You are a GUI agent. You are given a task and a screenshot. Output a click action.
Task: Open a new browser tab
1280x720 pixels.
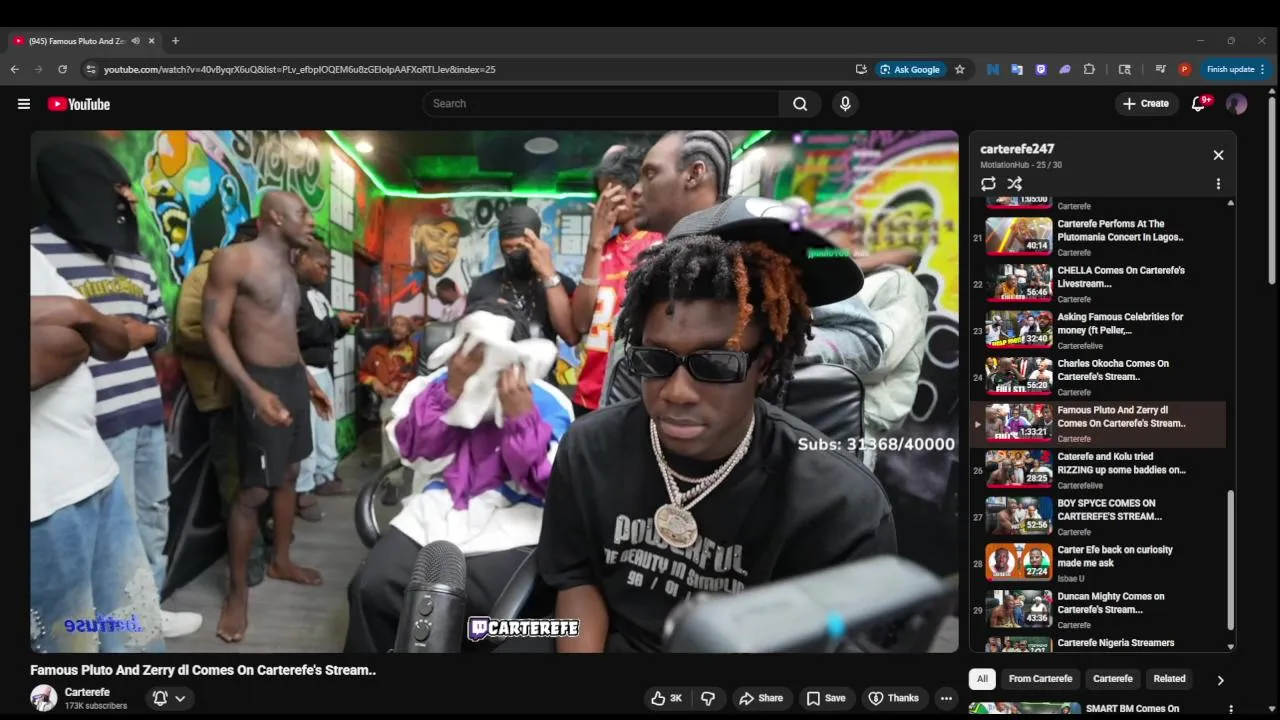(x=175, y=41)
